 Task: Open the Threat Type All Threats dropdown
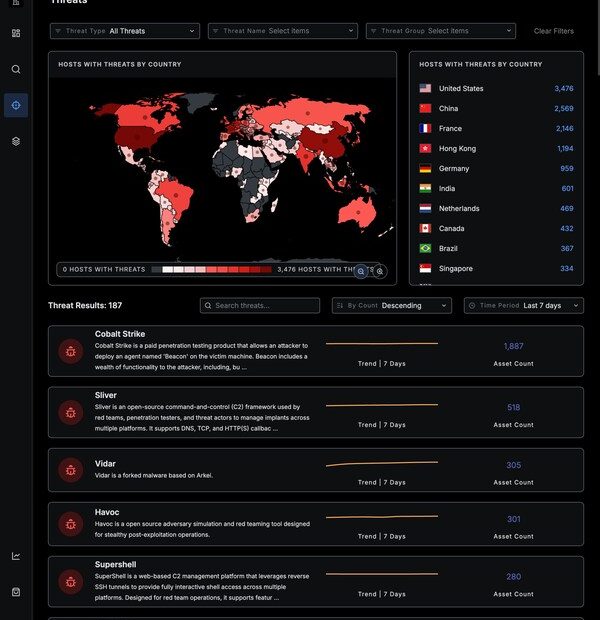click(125, 31)
